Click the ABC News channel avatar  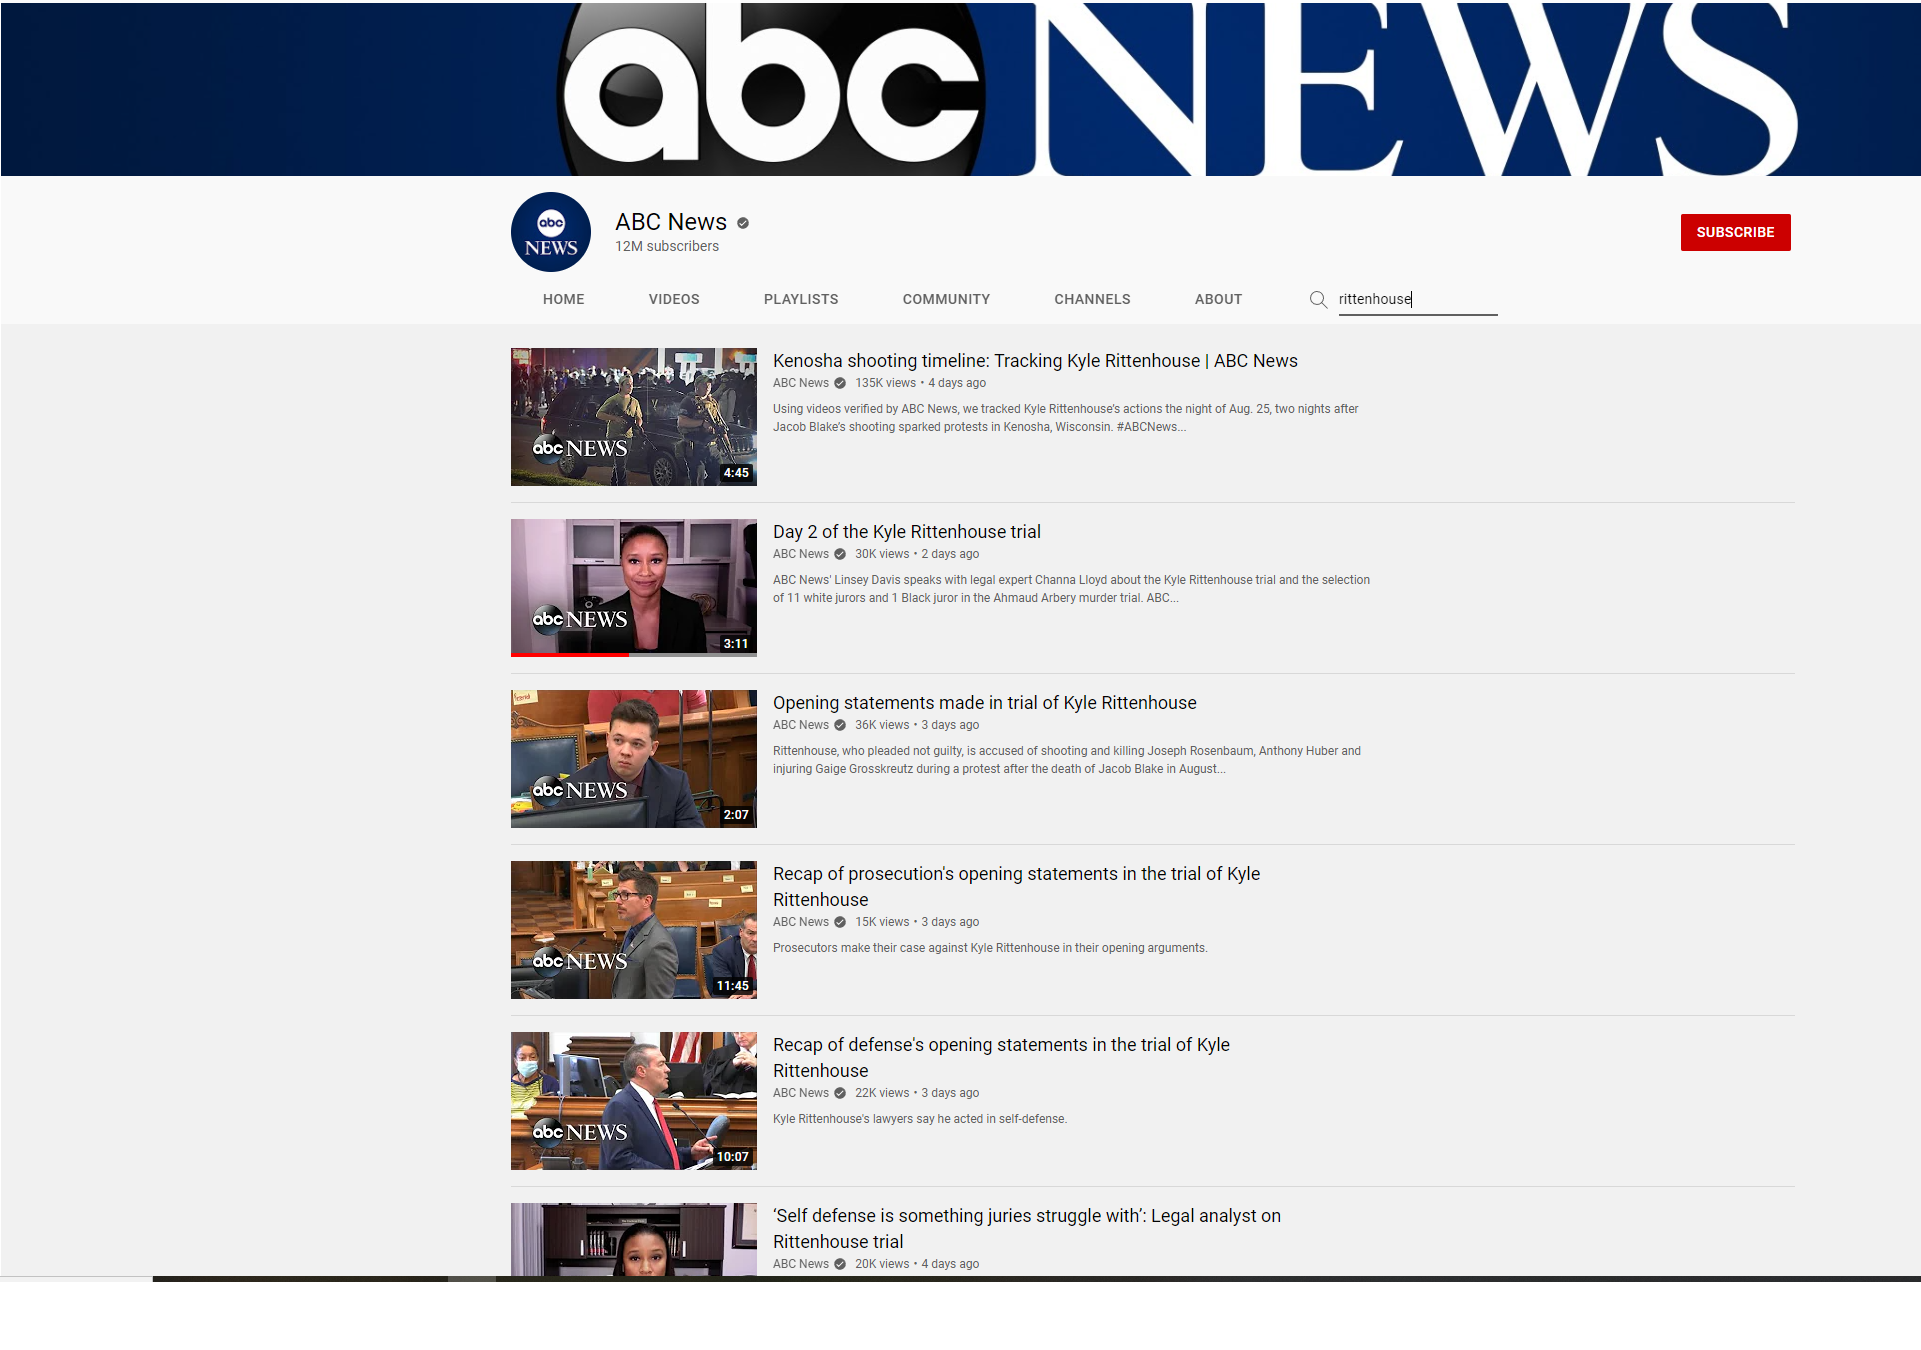click(x=551, y=232)
